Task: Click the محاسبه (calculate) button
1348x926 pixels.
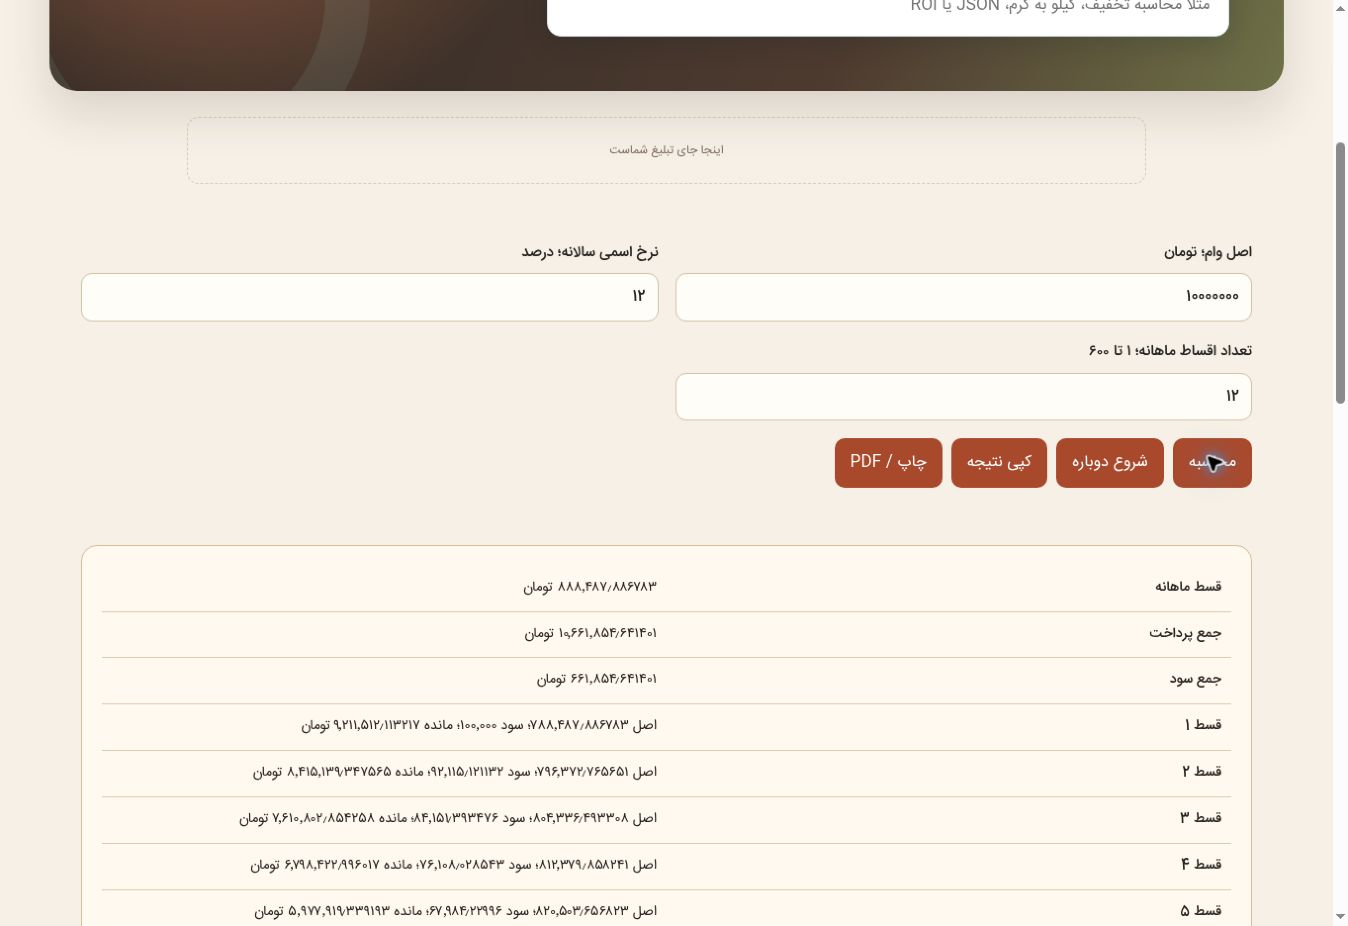Action: (1212, 463)
